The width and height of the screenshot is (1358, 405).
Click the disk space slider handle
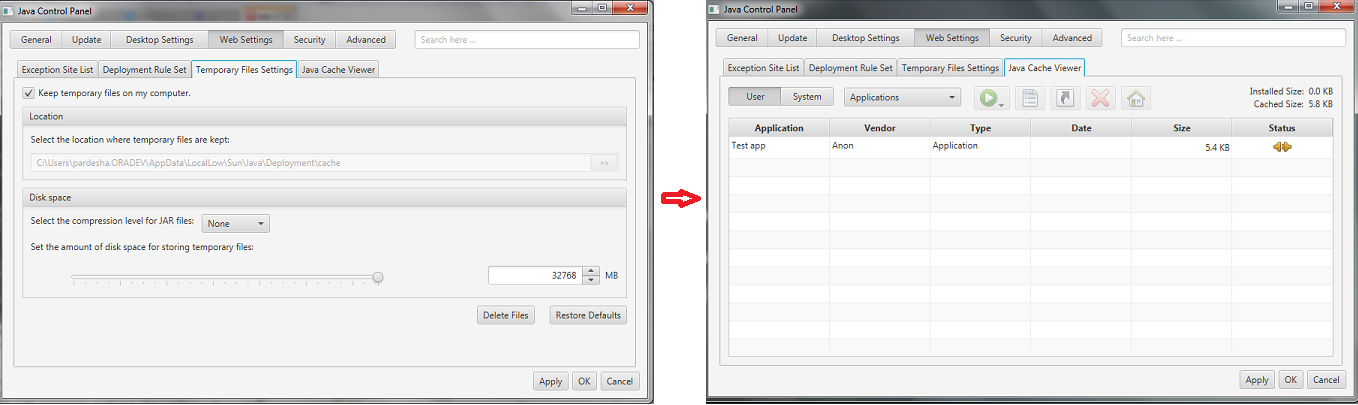pos(378,277)
